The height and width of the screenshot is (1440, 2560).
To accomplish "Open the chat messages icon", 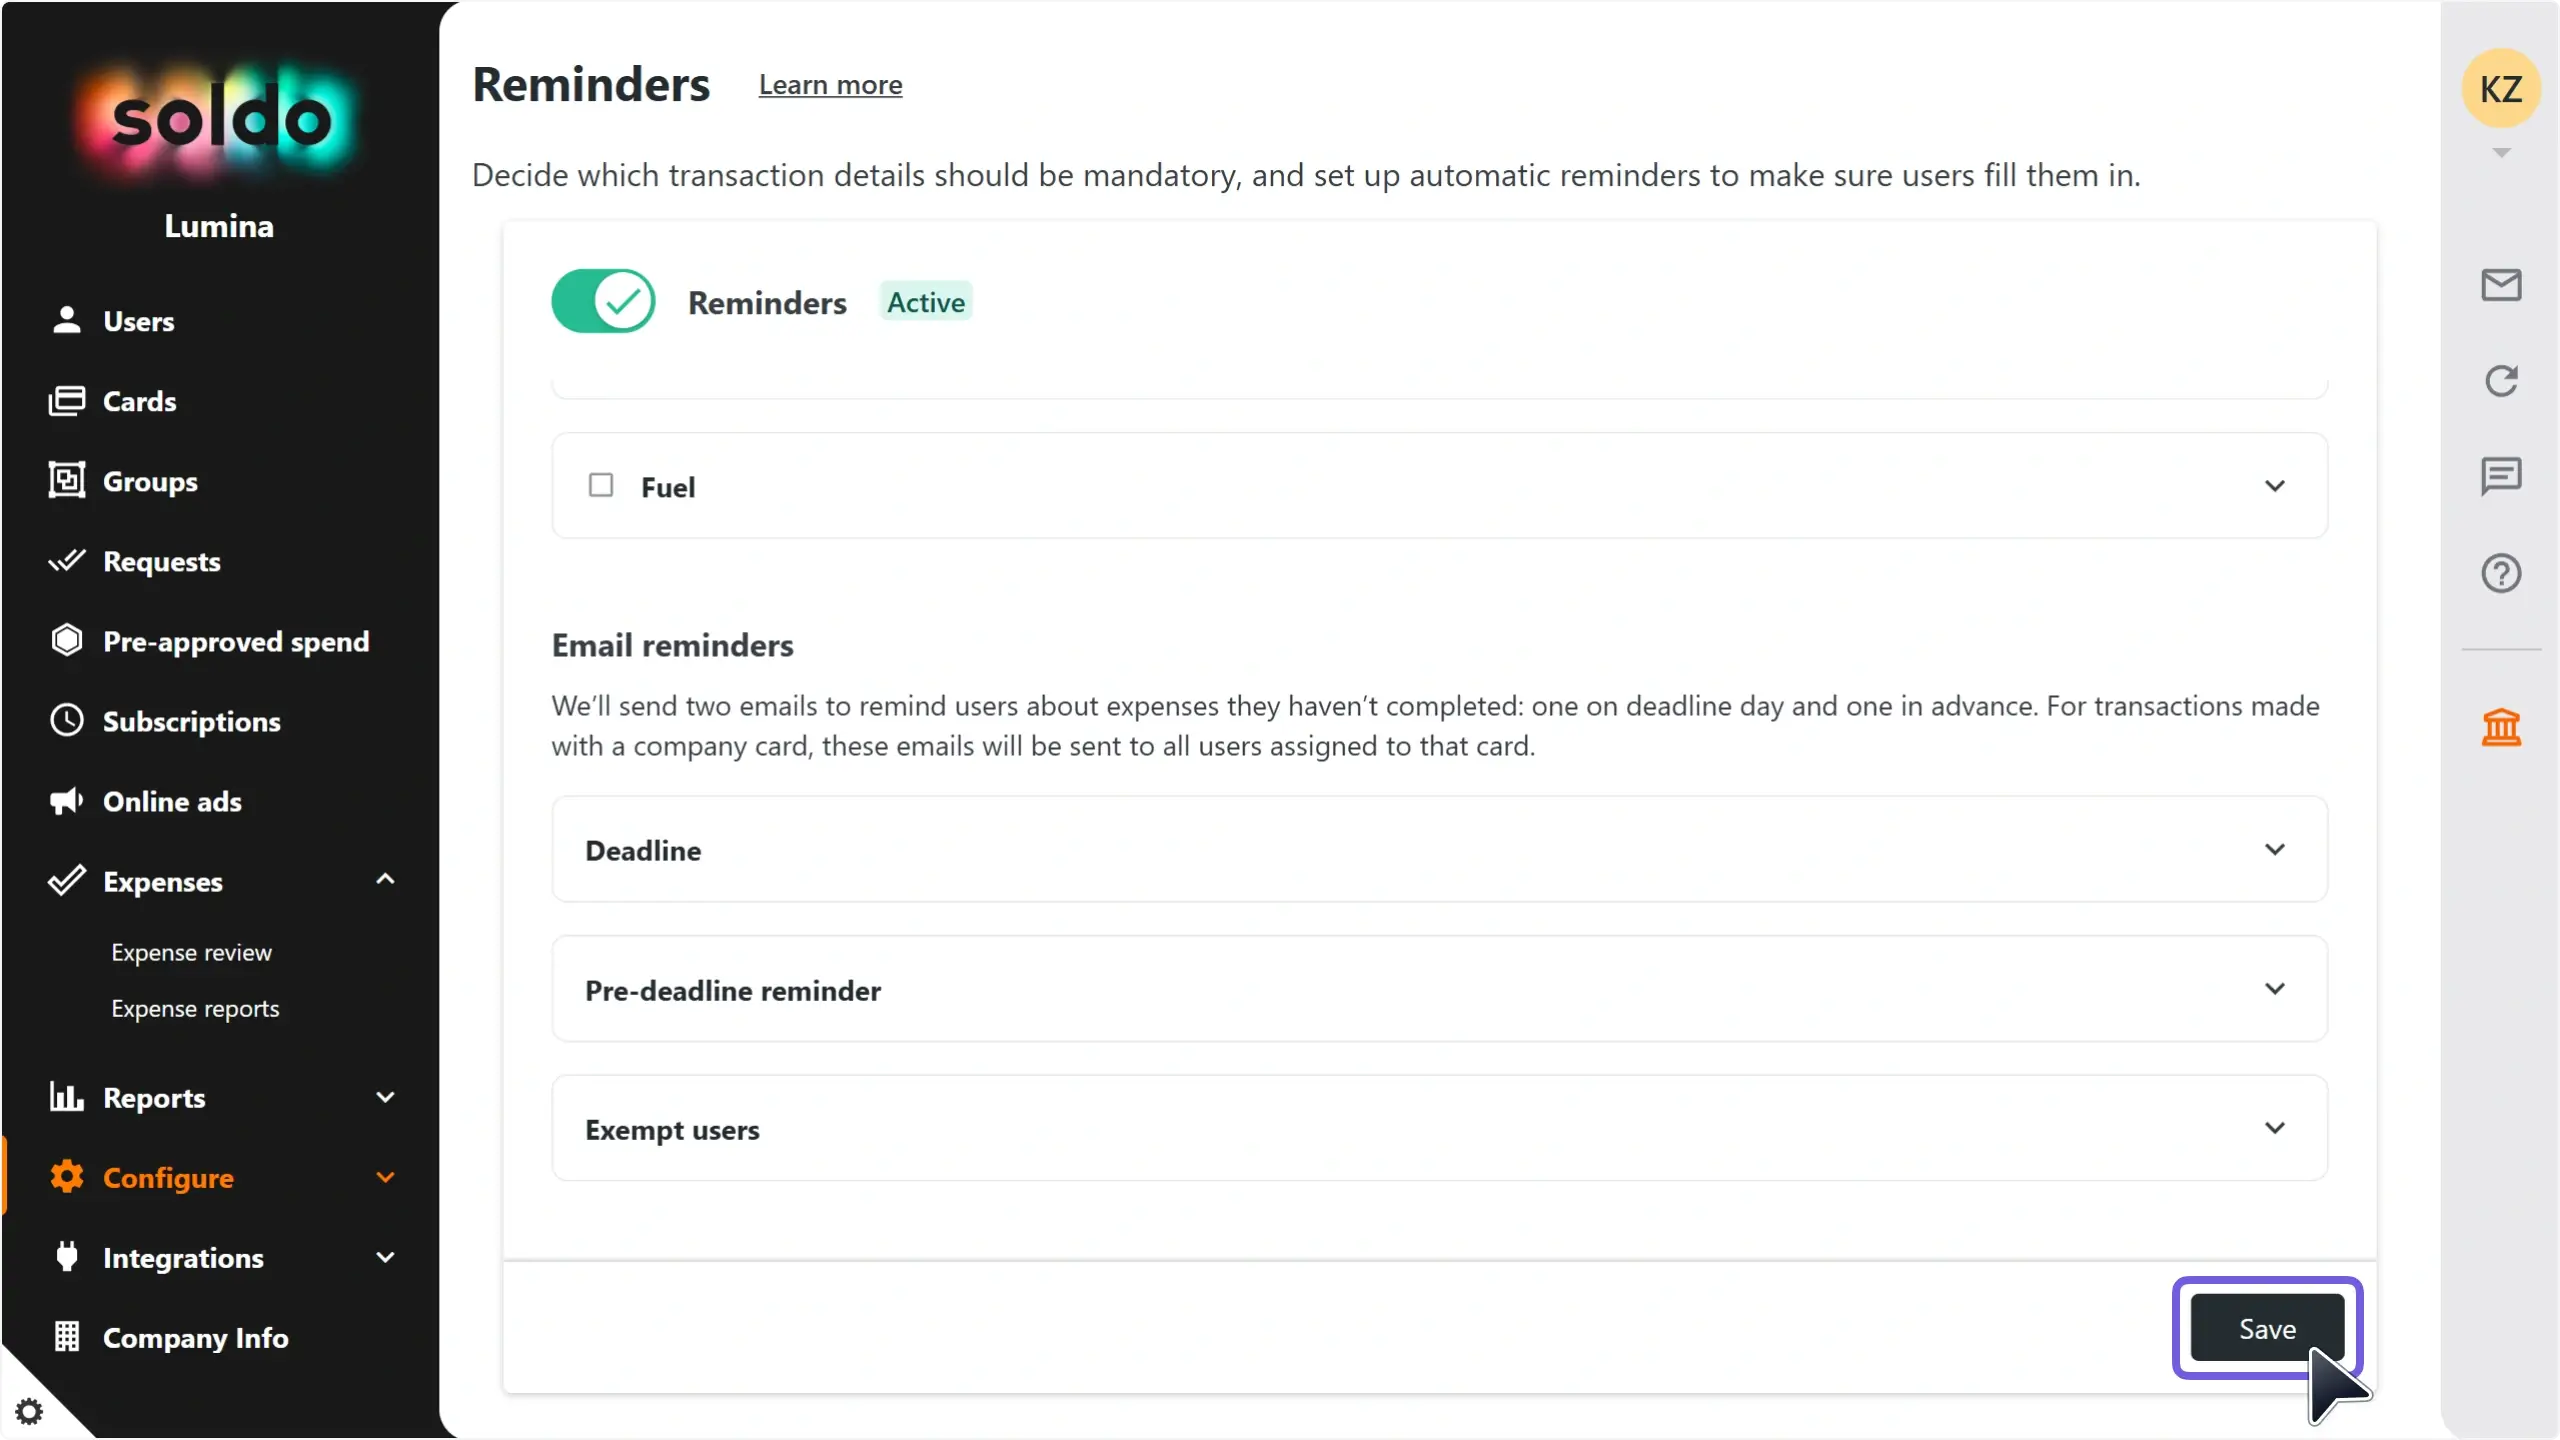I will [x=2500, y=476].
